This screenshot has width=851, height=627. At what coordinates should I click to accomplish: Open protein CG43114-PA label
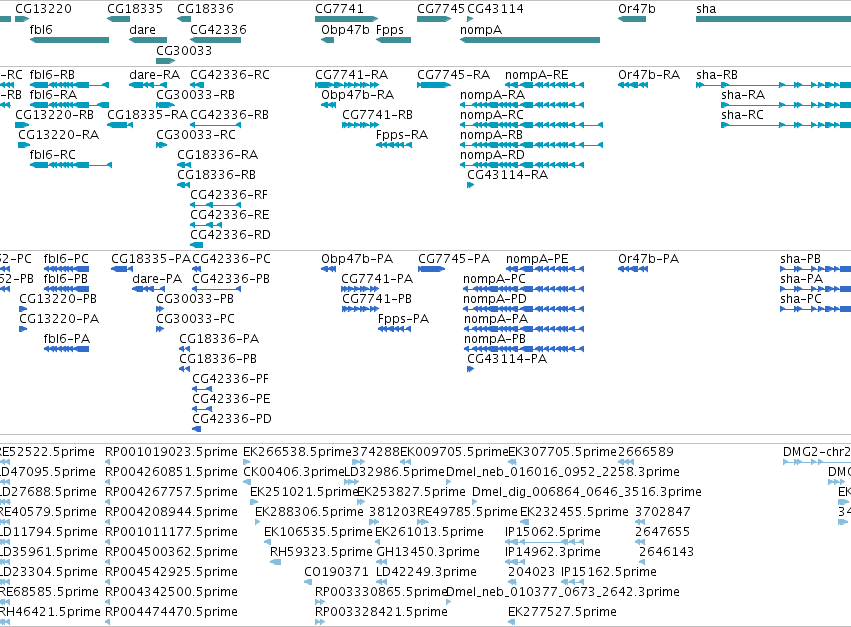click(507, 359)
